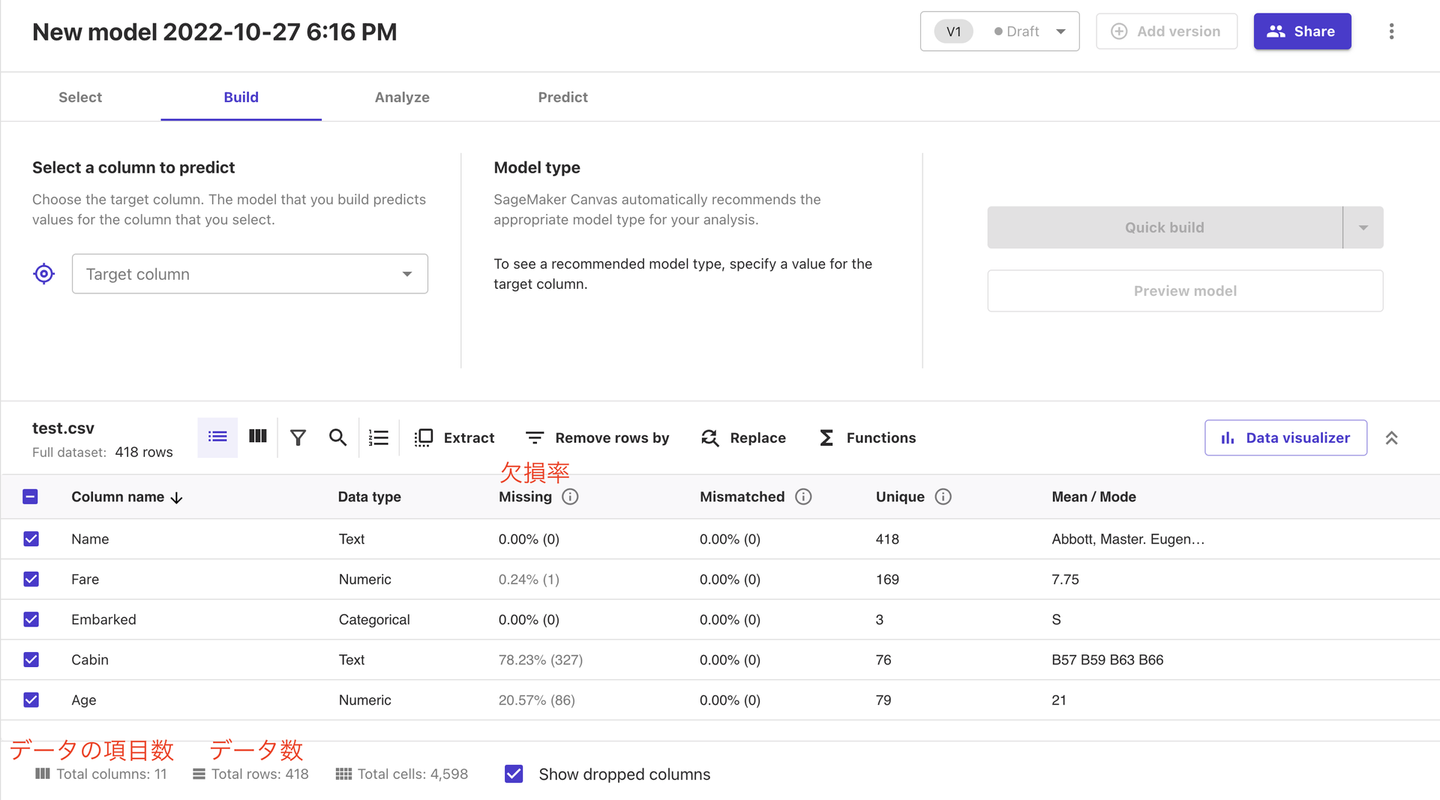The width and height of the screenshot is (1440, 800).
Task: Open the model recipe list icon
Action: (x=379, y=438)
